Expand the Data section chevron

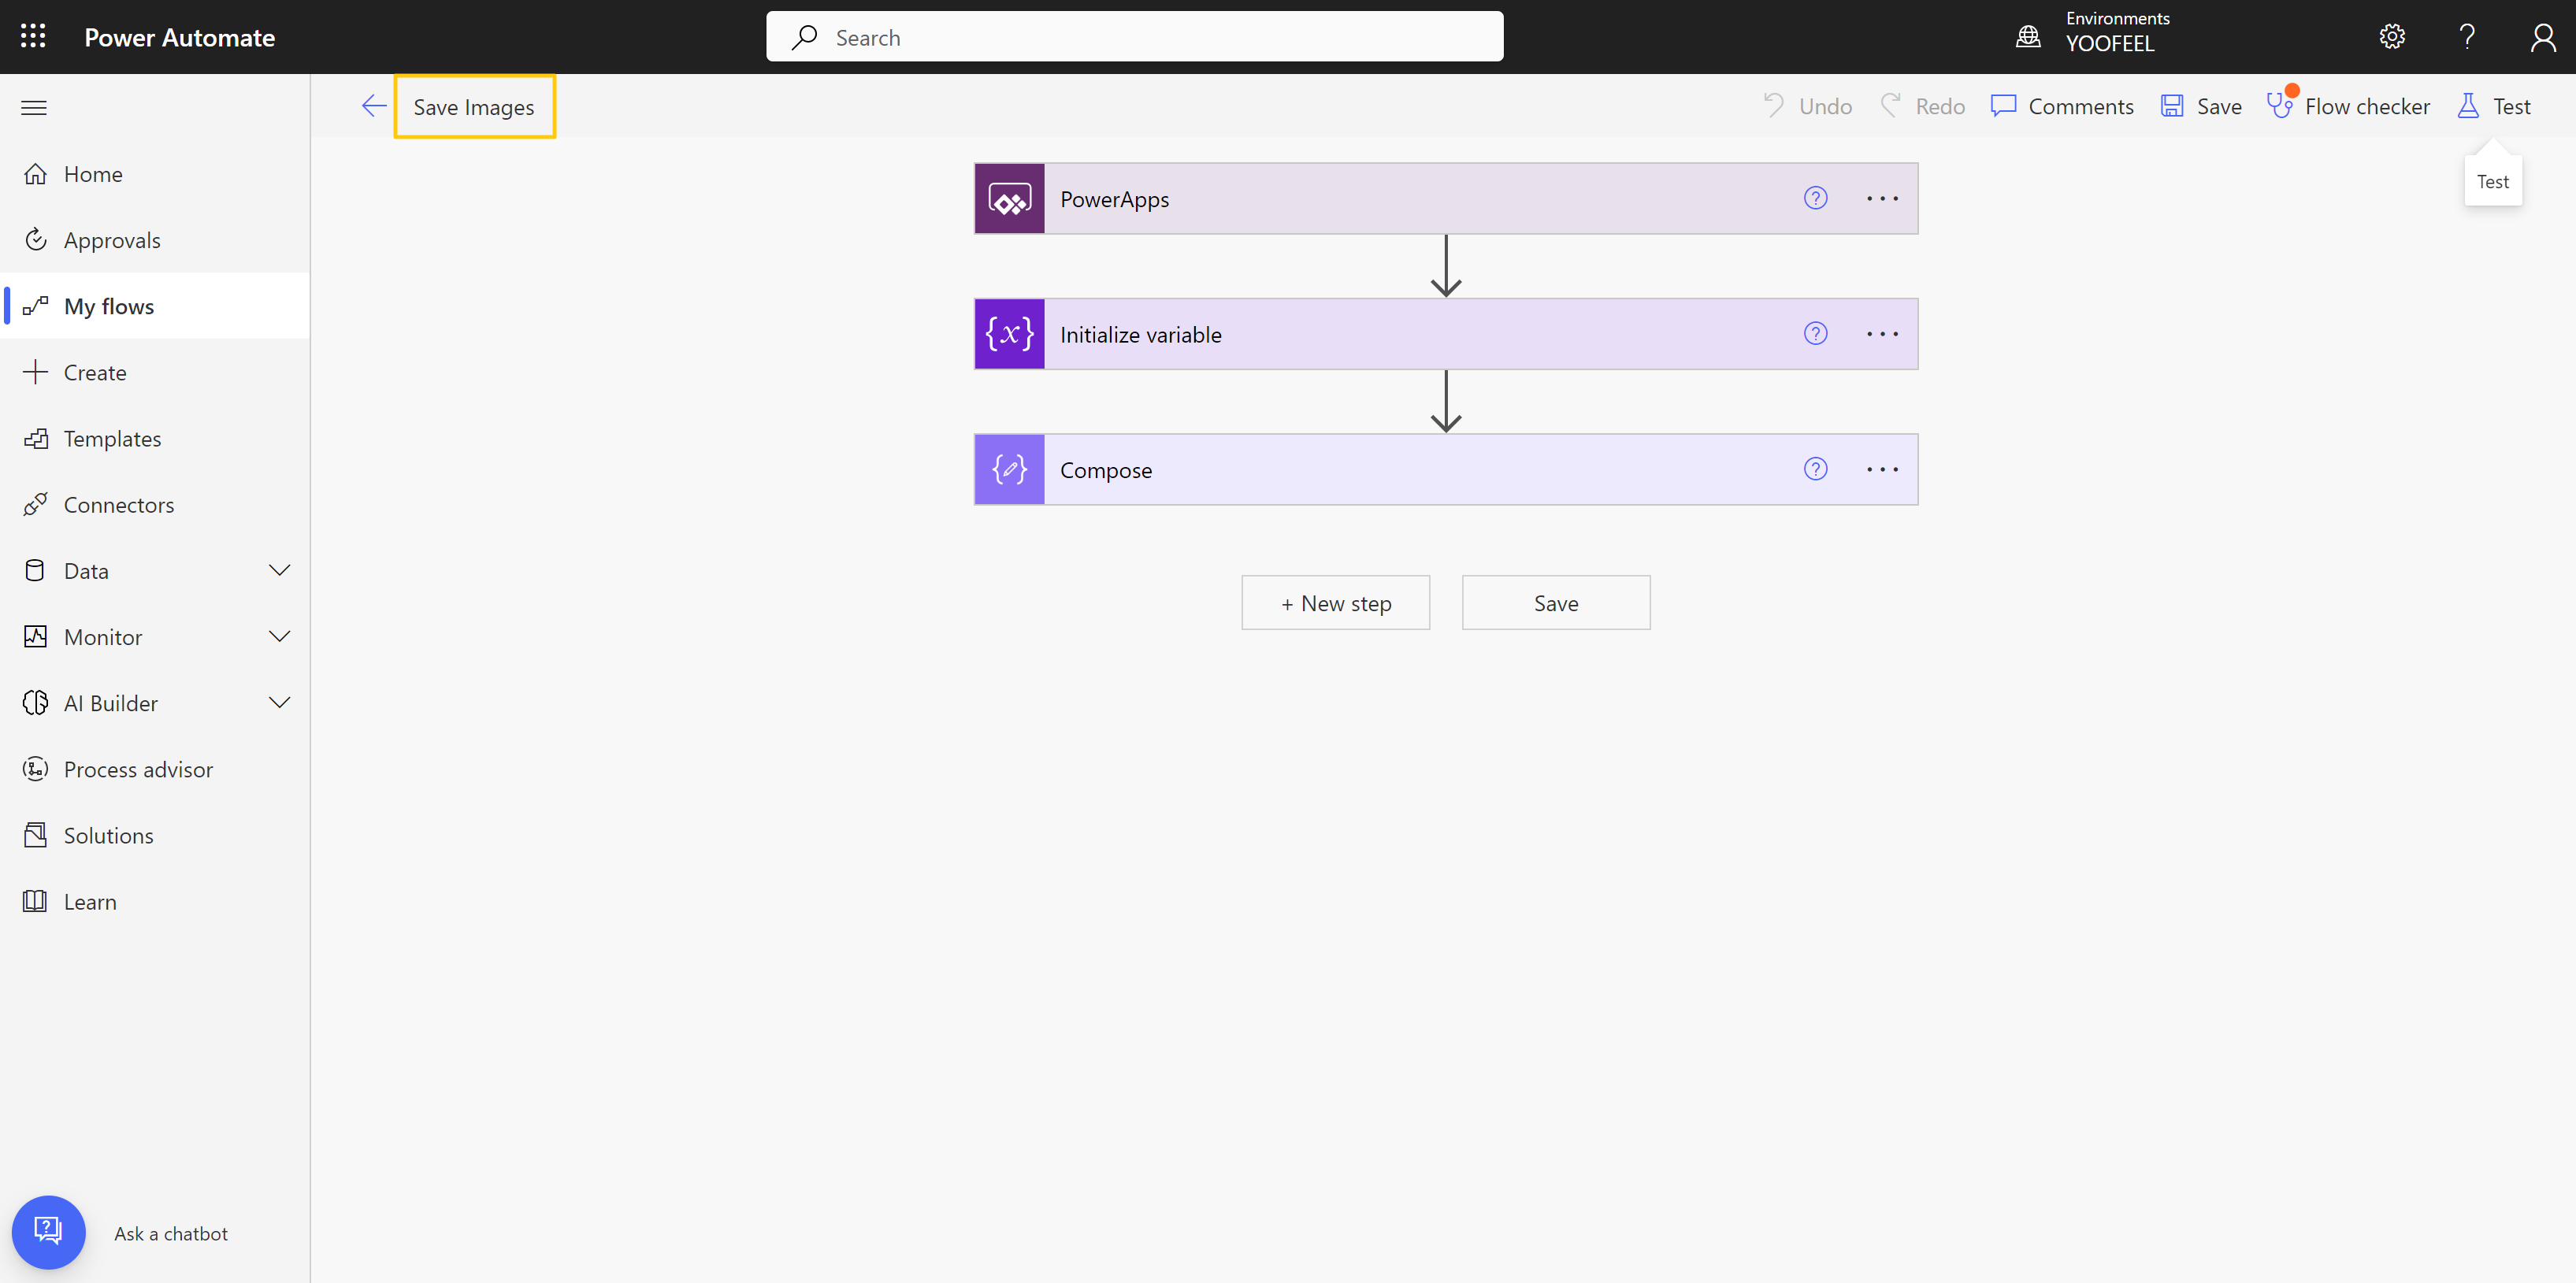280,570
